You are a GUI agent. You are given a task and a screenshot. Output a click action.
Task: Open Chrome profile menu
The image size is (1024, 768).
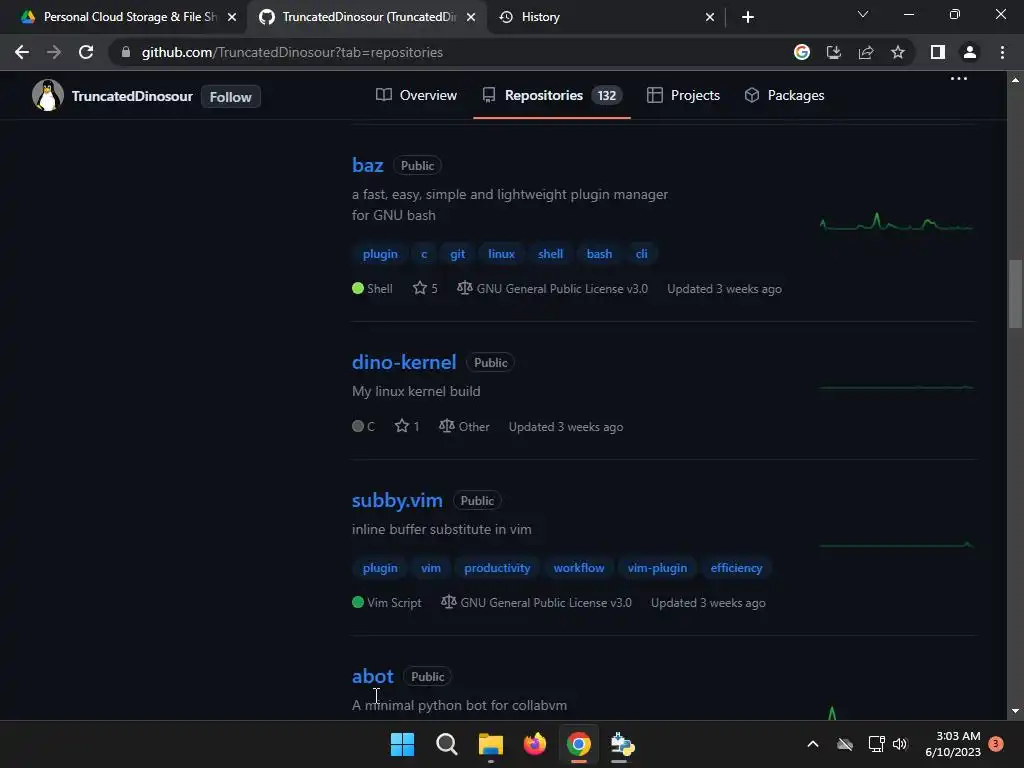(x=970, y=52)
